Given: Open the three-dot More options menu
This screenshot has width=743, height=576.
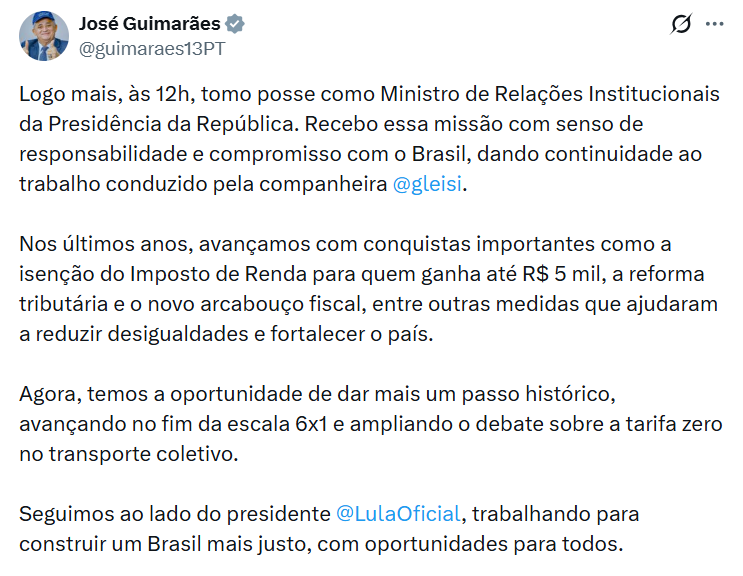Looking at the screenshot, I should (x=713, y=24).
